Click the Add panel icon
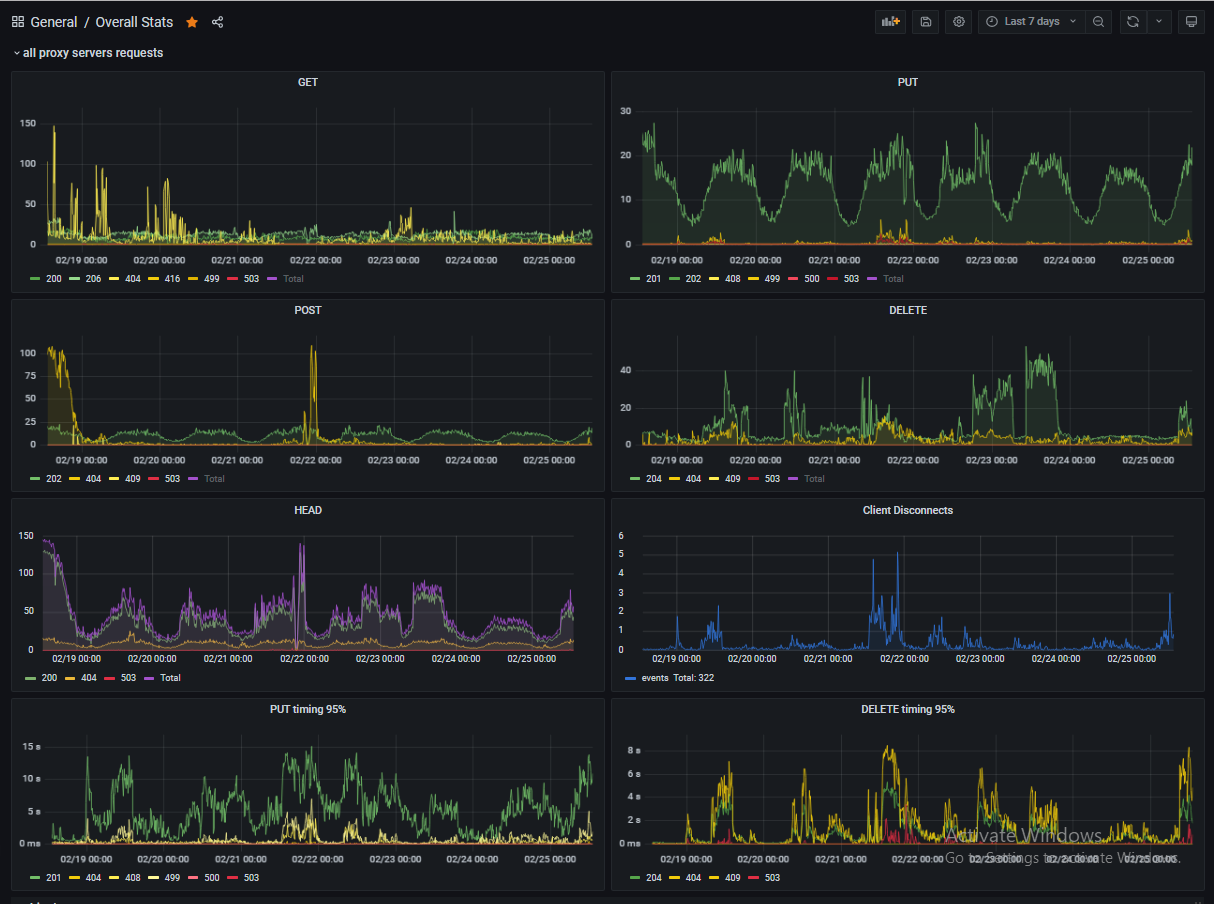The width and height of the screenshot is (1214, 904). [889, 22]
